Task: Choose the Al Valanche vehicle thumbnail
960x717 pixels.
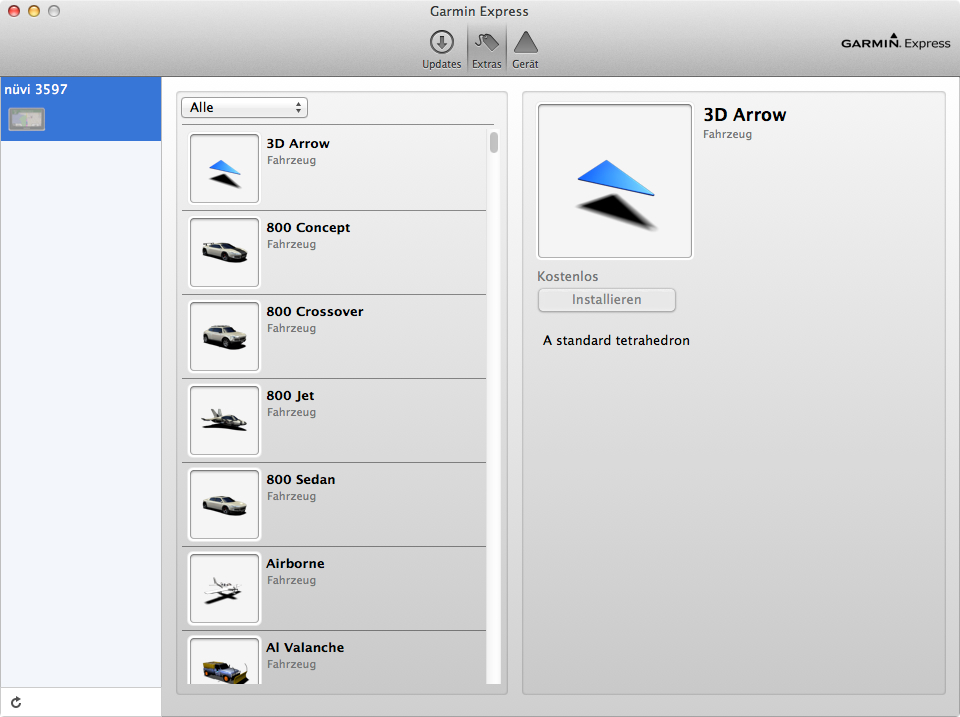Action: click(224, 664)
